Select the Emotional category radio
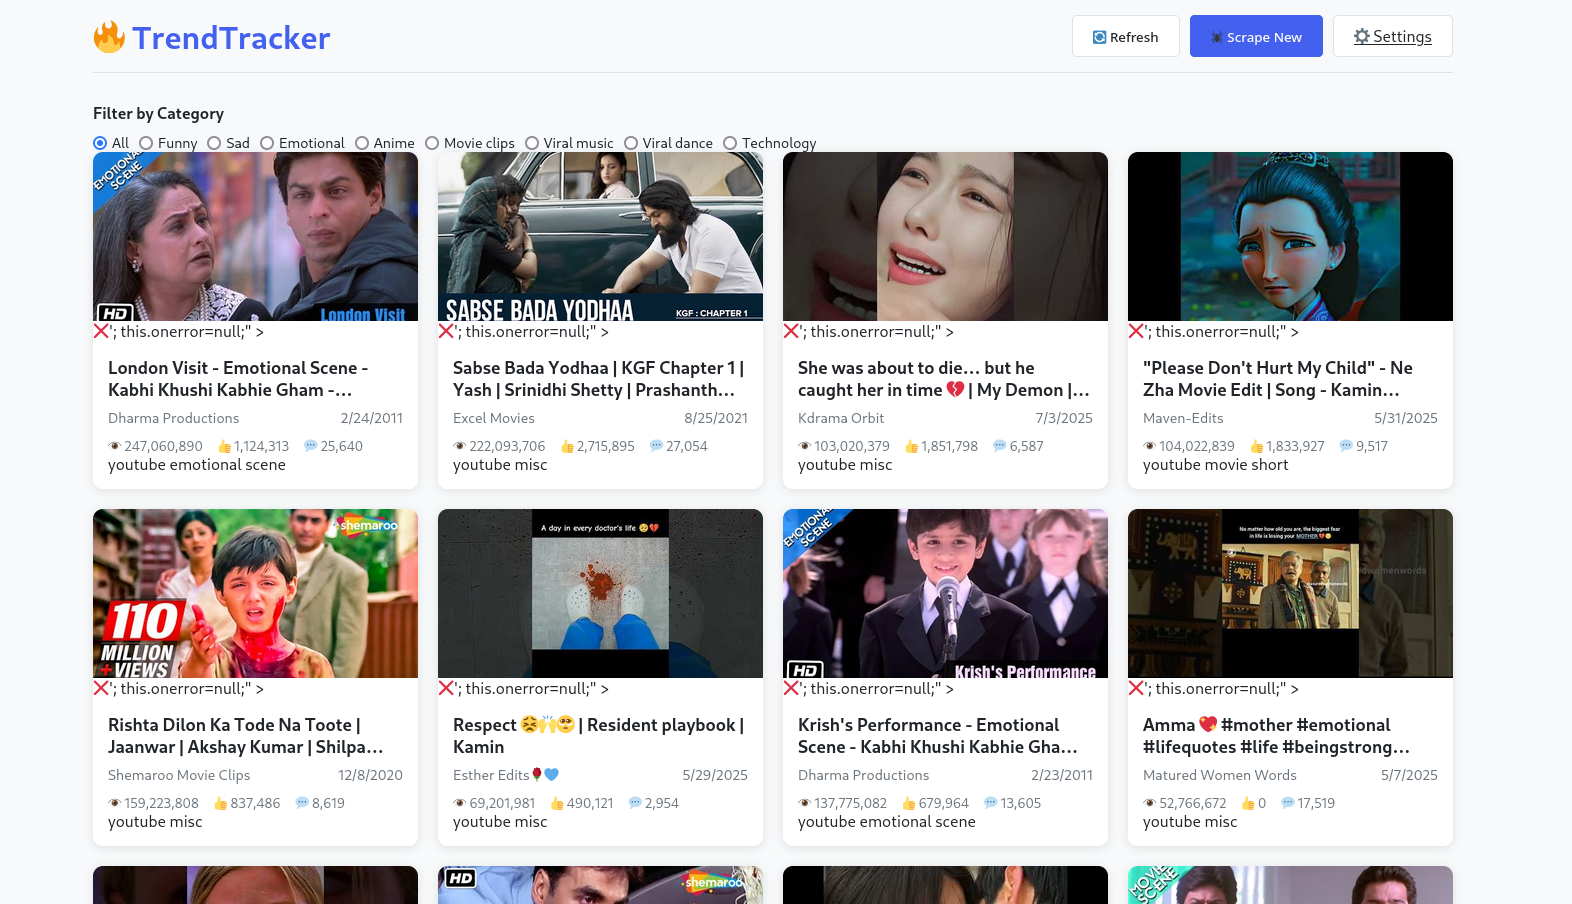This screenshot has height=904, width=1572. pos(267,143)
